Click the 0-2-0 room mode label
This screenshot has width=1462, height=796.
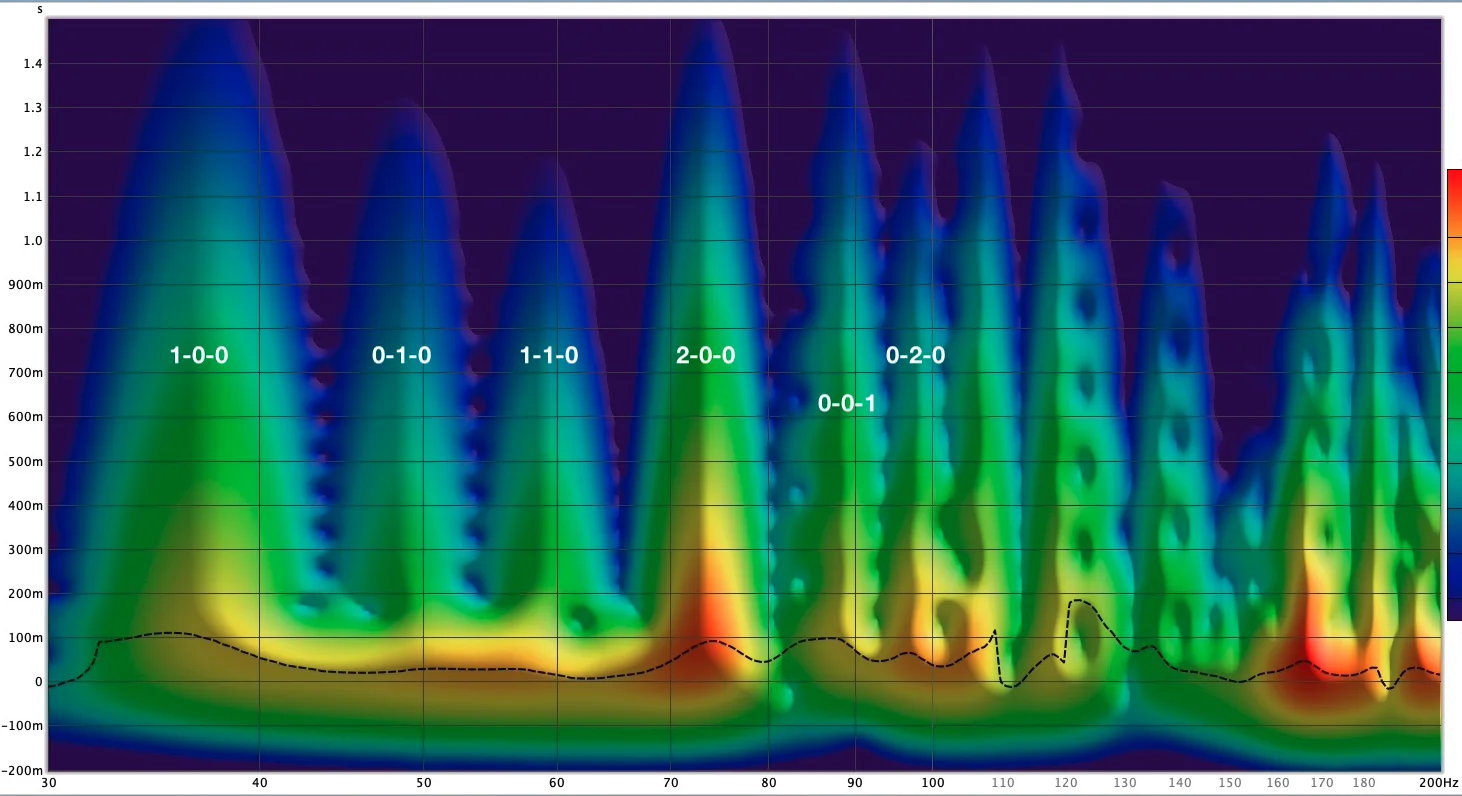pyautogui.click(x=915, y=355)
